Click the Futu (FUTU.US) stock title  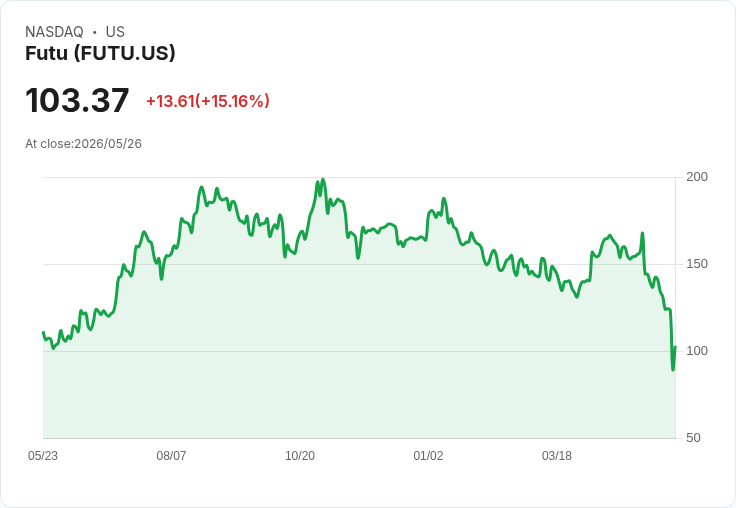(x=100, y=53)
